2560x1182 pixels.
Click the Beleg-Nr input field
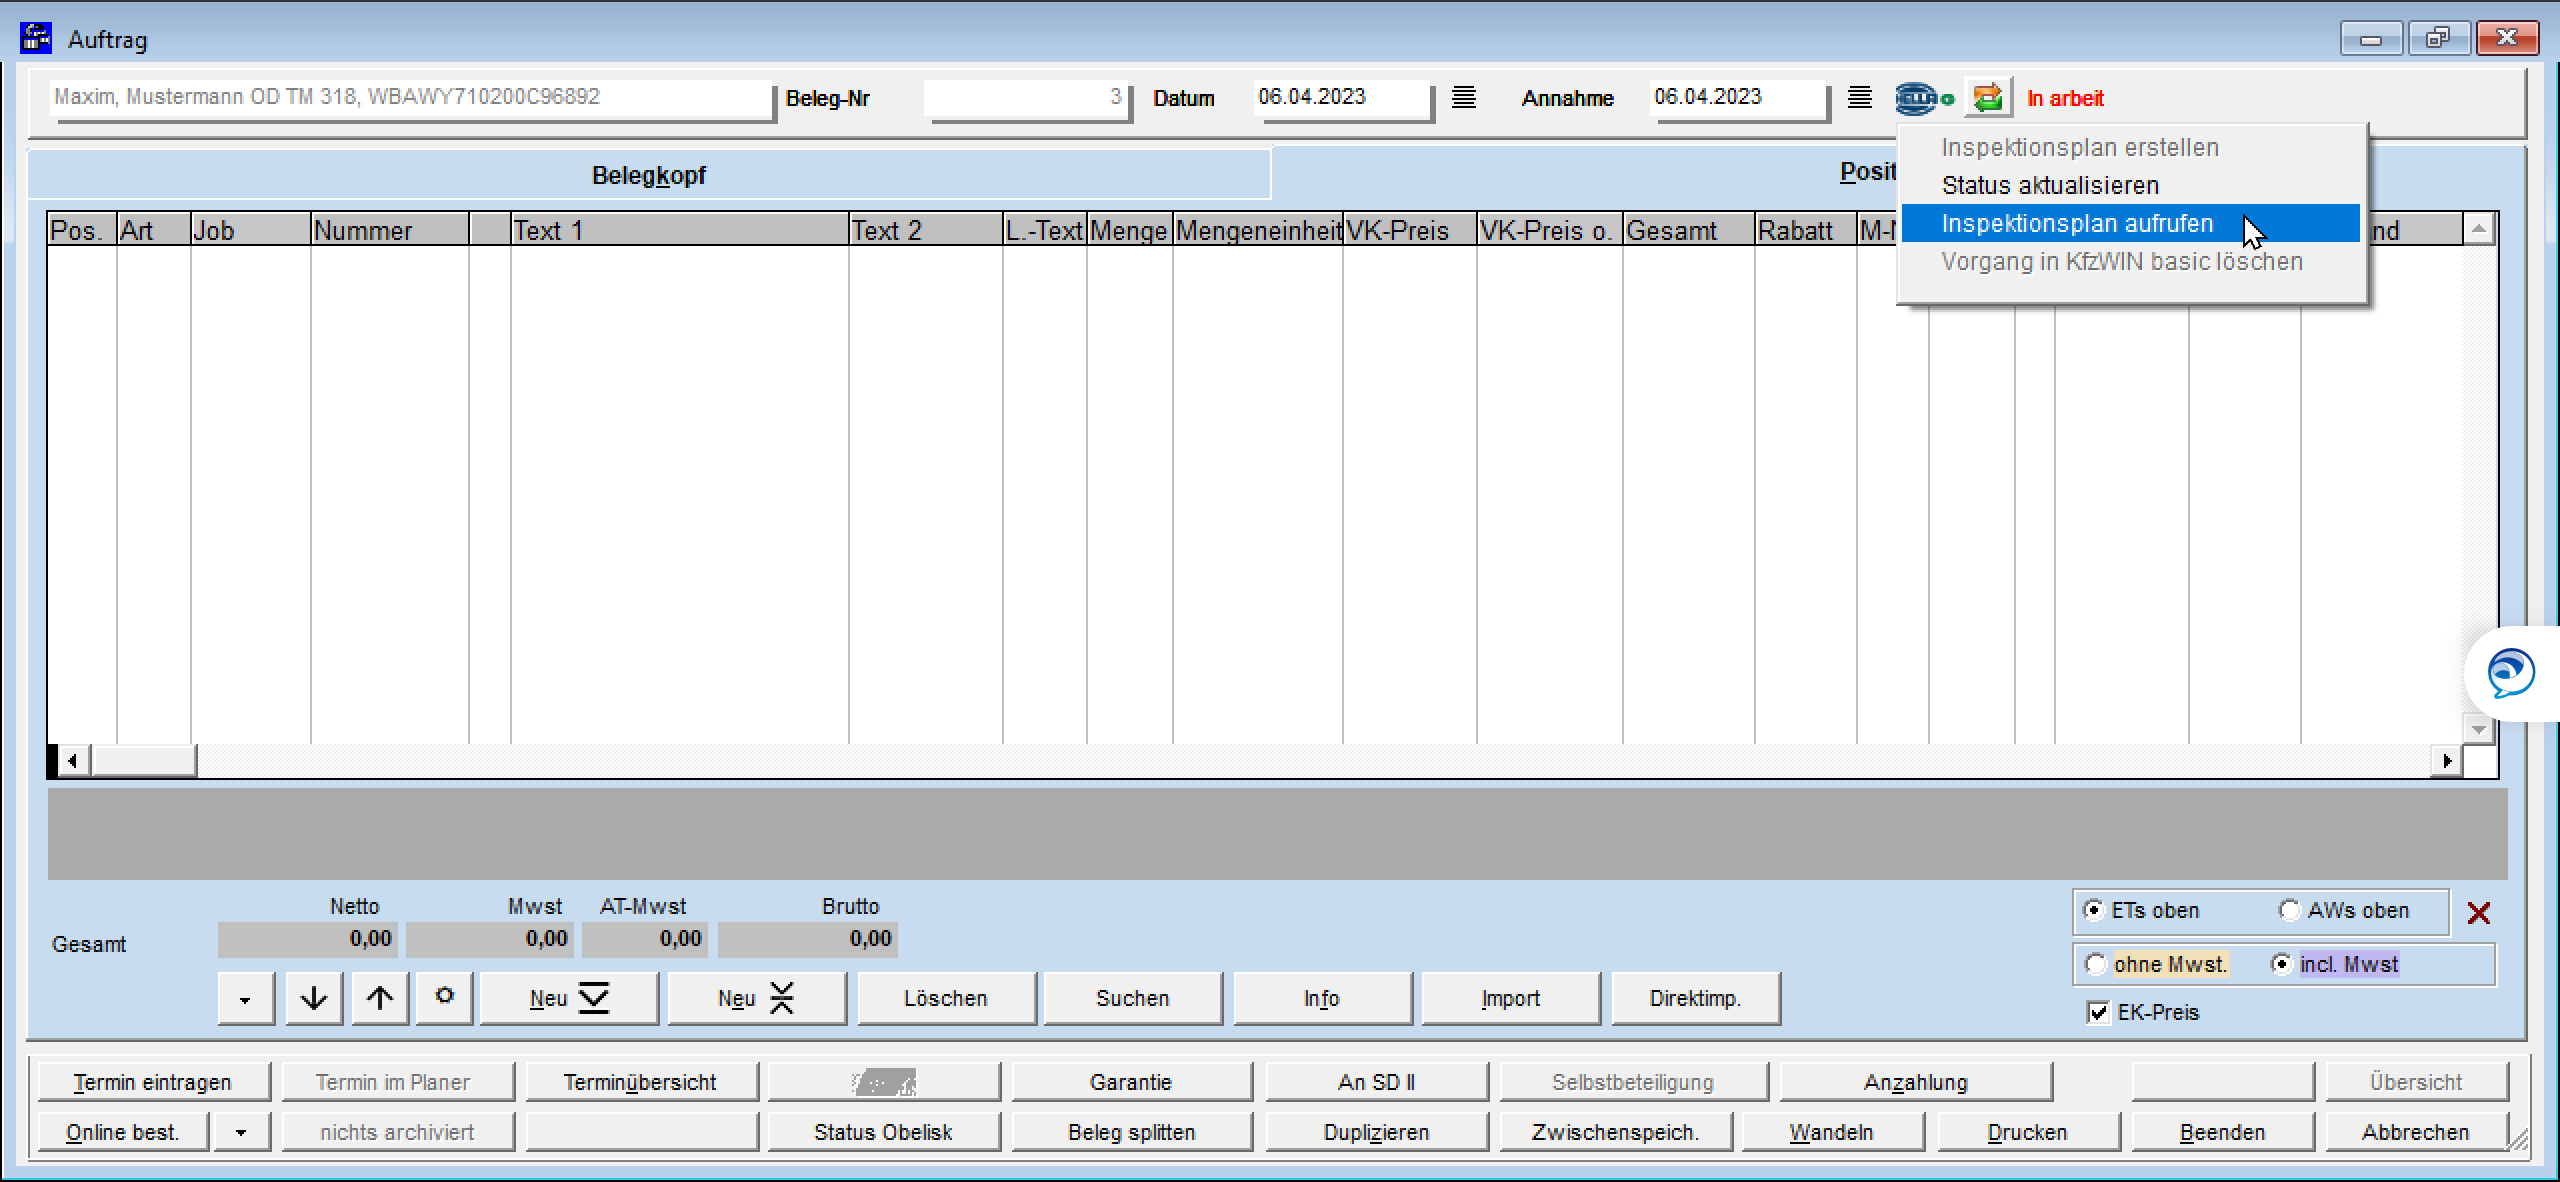pyautogui.click(x=1026, y=98)
